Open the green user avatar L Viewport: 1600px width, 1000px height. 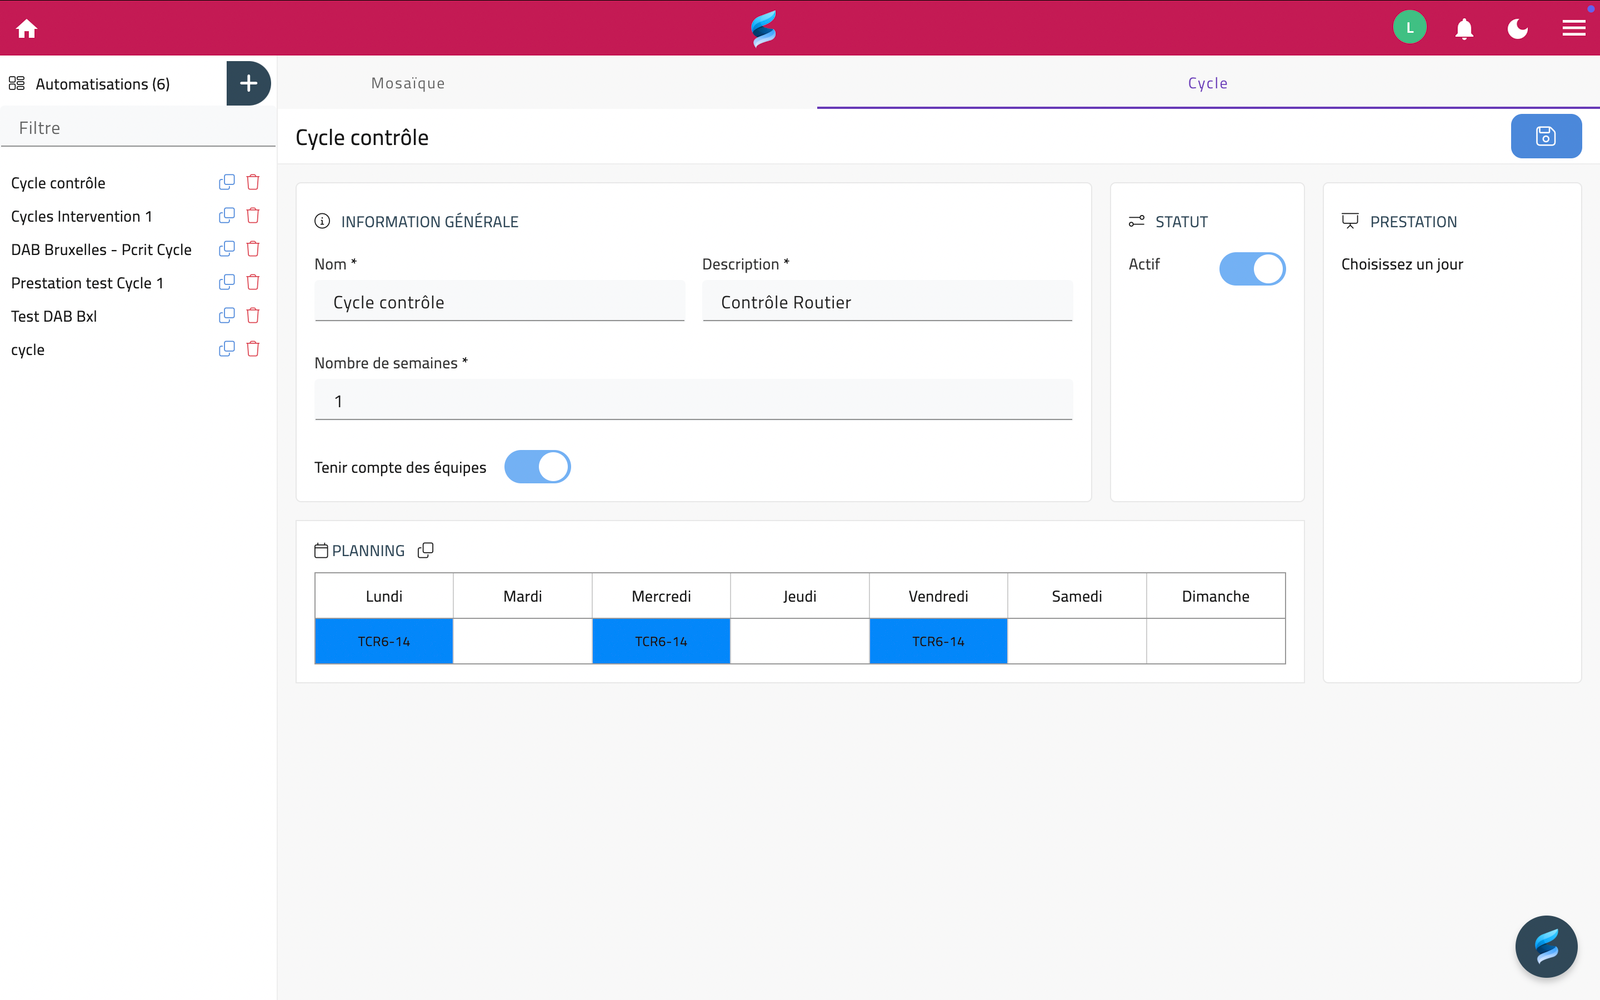(x=1410, y=28)
